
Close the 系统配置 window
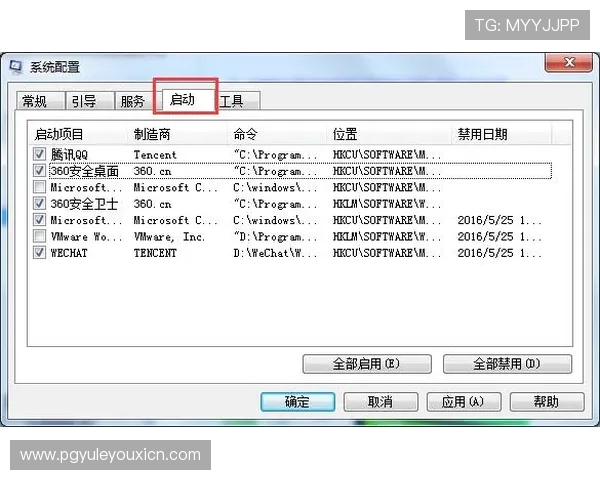pos(569,62)
